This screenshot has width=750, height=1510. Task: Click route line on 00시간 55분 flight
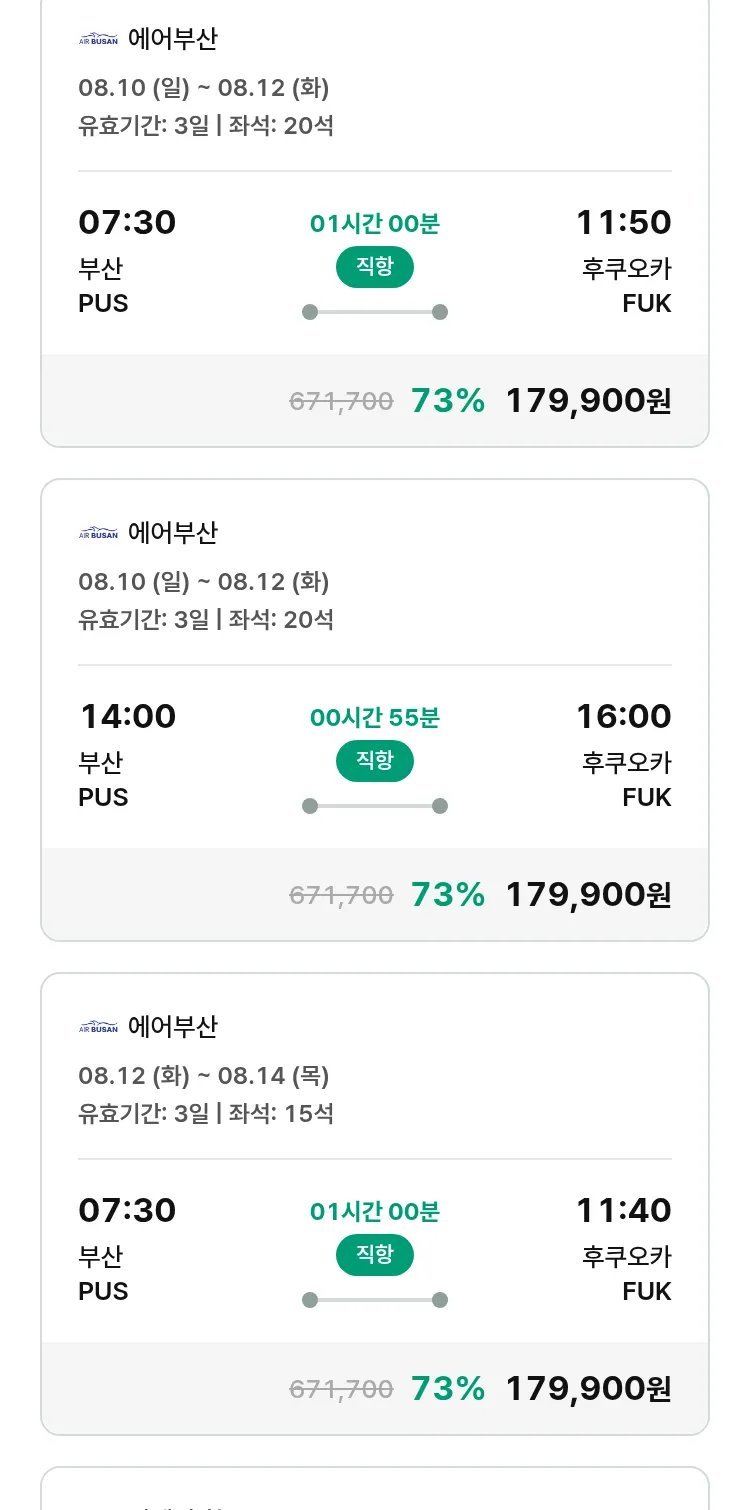(374, 806)
